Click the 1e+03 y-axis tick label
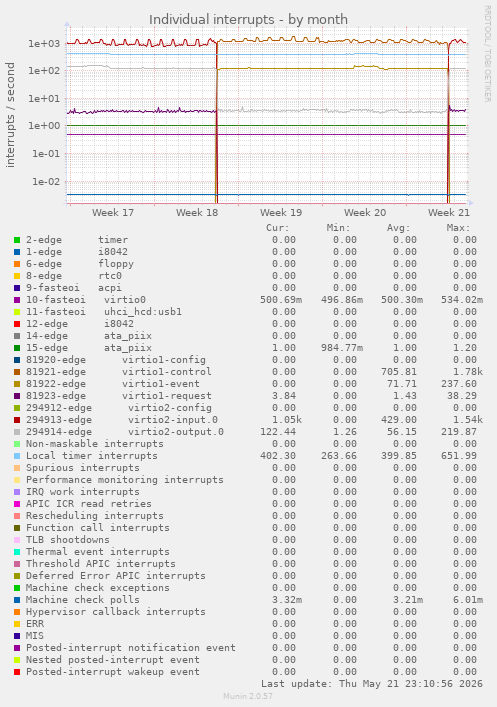This screenshot has height=707, width=497. (x=44, y=43)
